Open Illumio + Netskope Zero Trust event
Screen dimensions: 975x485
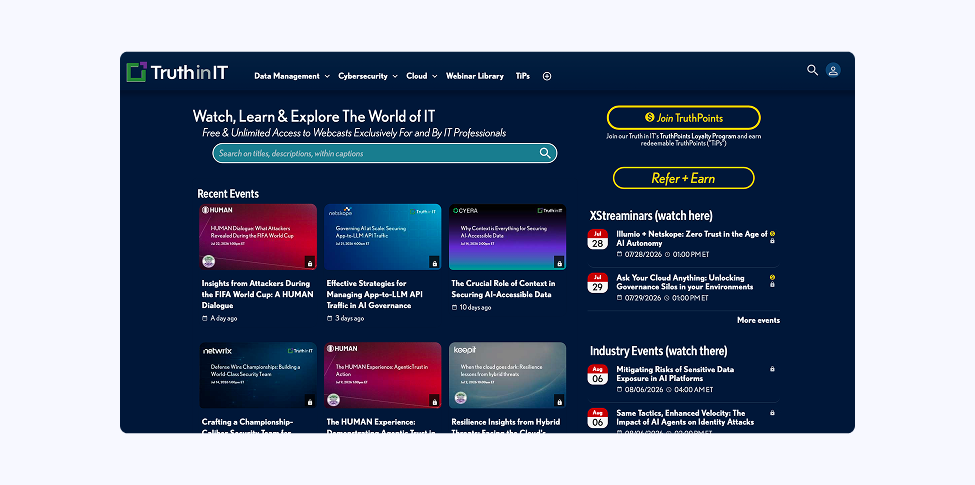click(692, 239)
